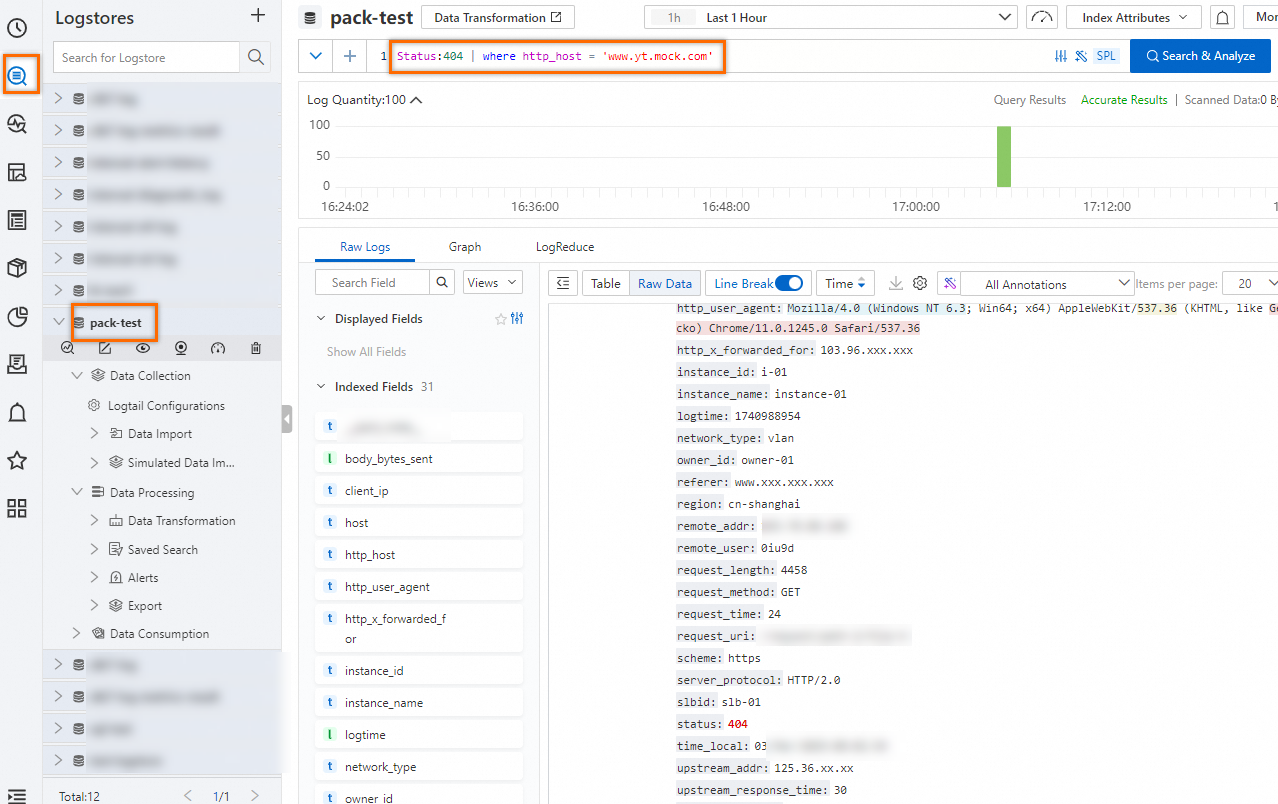Switch to the LogReduce tab
The image size is (1278, 804).
tap(565, 247)
